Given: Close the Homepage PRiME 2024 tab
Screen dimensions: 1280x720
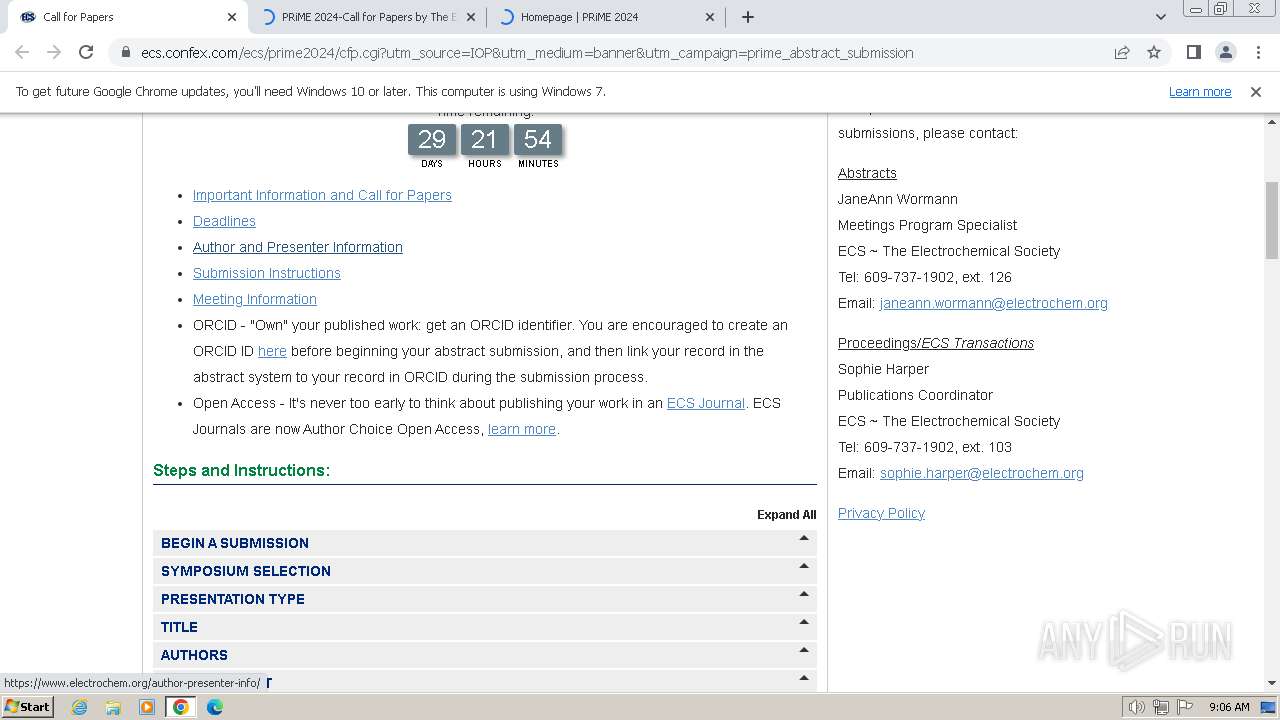Looking at the screenshot, I should [x=710, y=16].
